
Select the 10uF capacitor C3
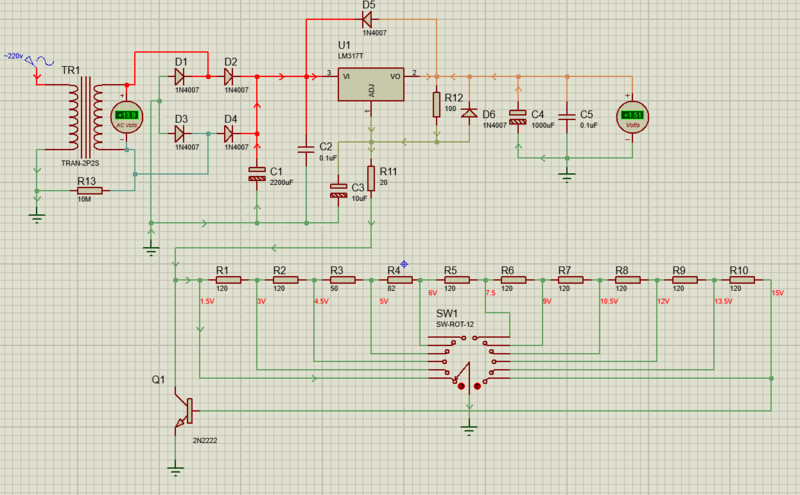[x=338, y=188]
